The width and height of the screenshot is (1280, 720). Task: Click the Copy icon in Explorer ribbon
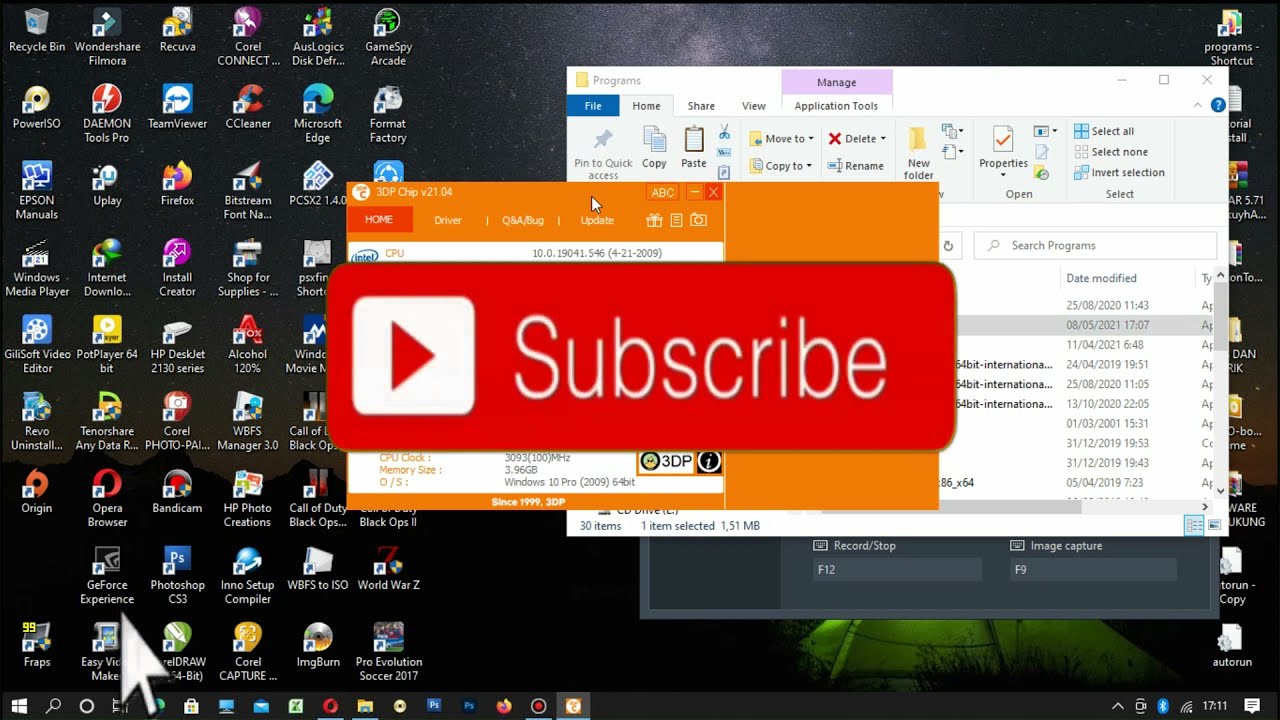(x=654, y=139)
